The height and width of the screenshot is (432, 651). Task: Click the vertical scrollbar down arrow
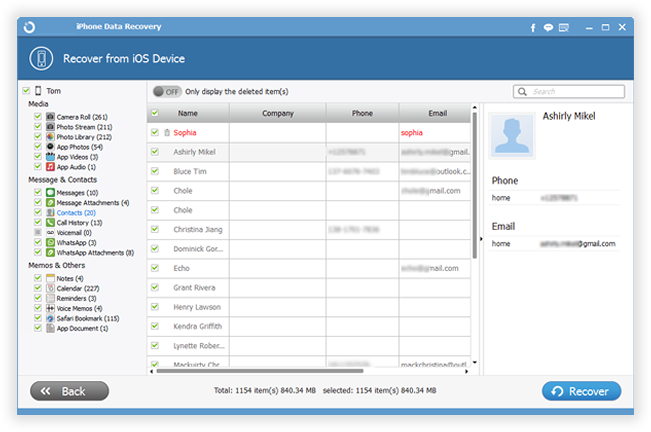click(475, 363)
